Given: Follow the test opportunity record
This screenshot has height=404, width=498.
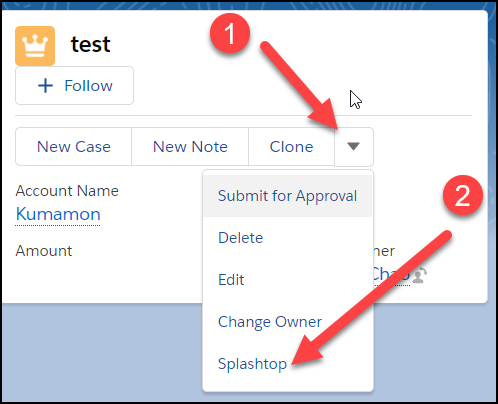Looking at the screenshot, I should tap(74, 86).
